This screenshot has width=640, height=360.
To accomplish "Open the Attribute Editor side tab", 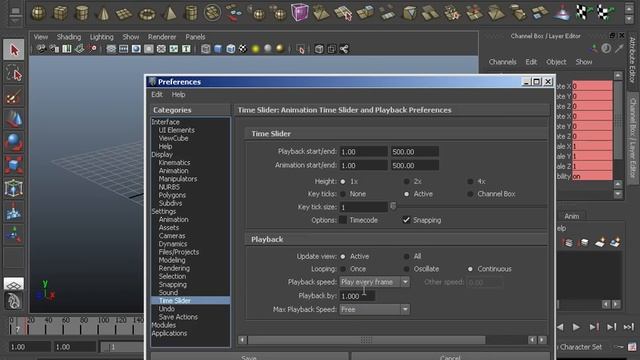I will [x=632, y=59].
